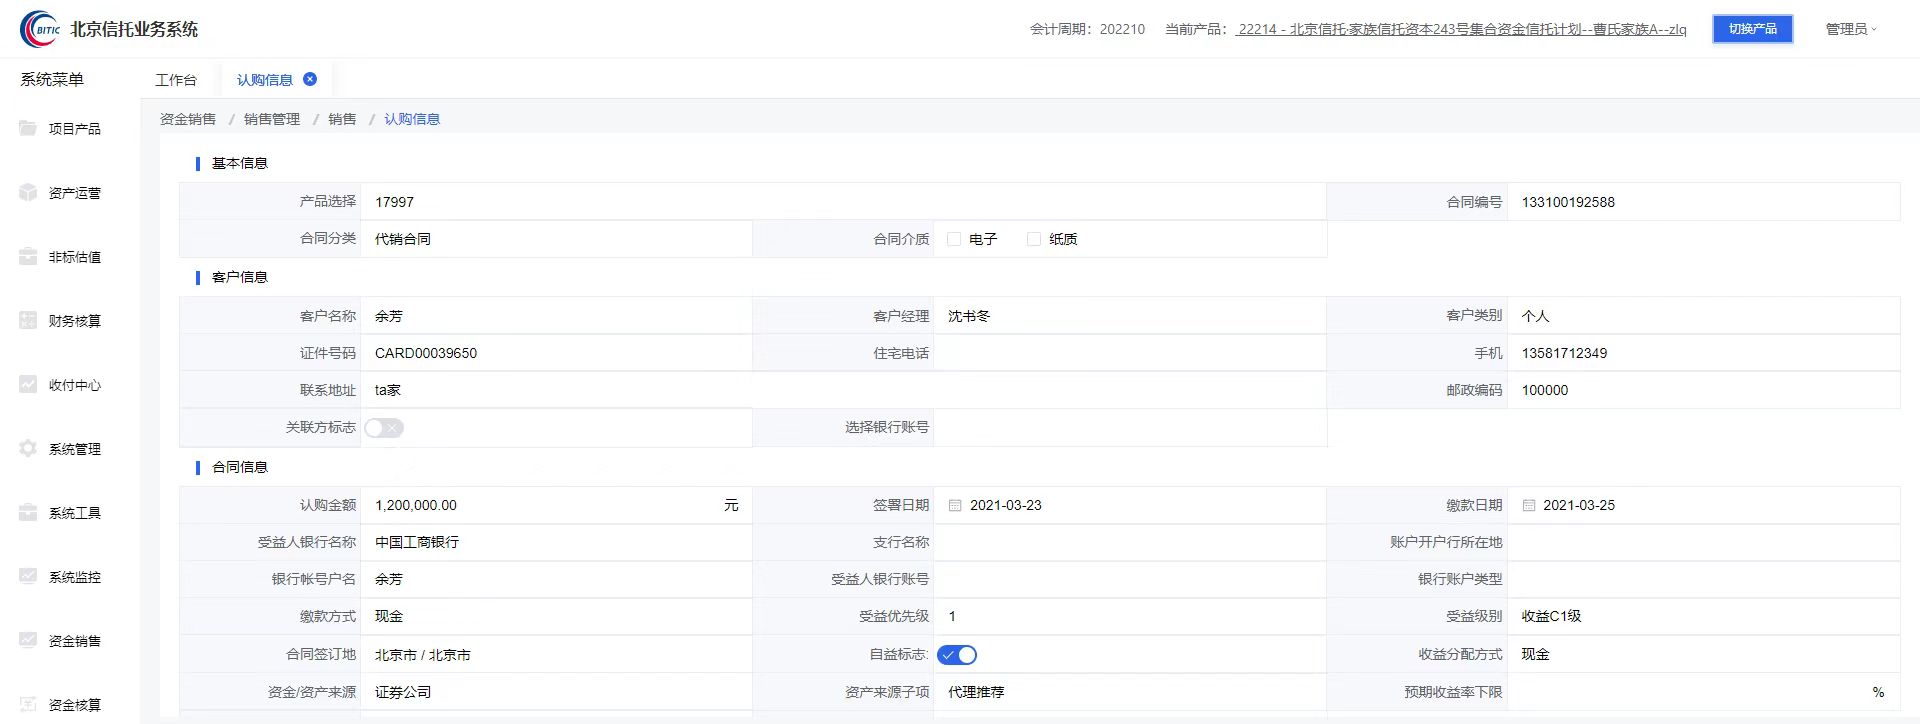Click the 账户开户行所在地 field
1920x724 pixels.
click(x=1703, y=542)
